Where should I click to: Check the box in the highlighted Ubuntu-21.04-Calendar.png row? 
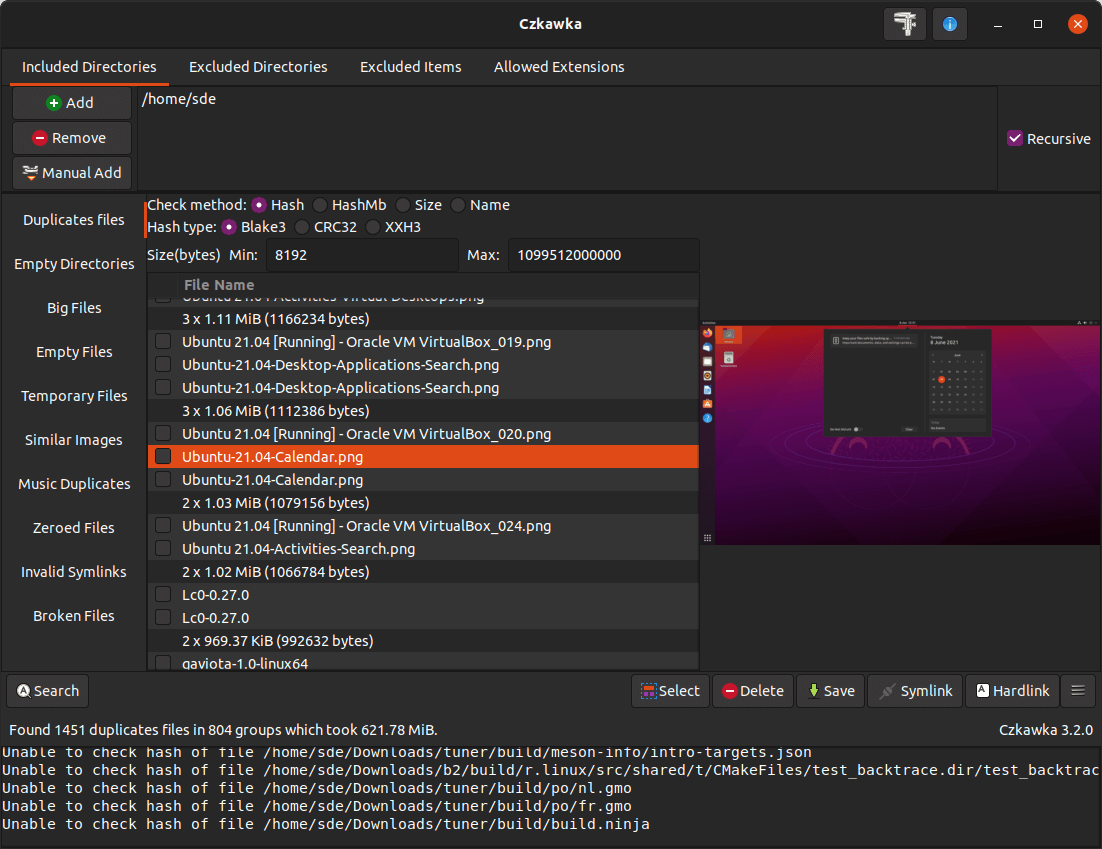[163, 457]
